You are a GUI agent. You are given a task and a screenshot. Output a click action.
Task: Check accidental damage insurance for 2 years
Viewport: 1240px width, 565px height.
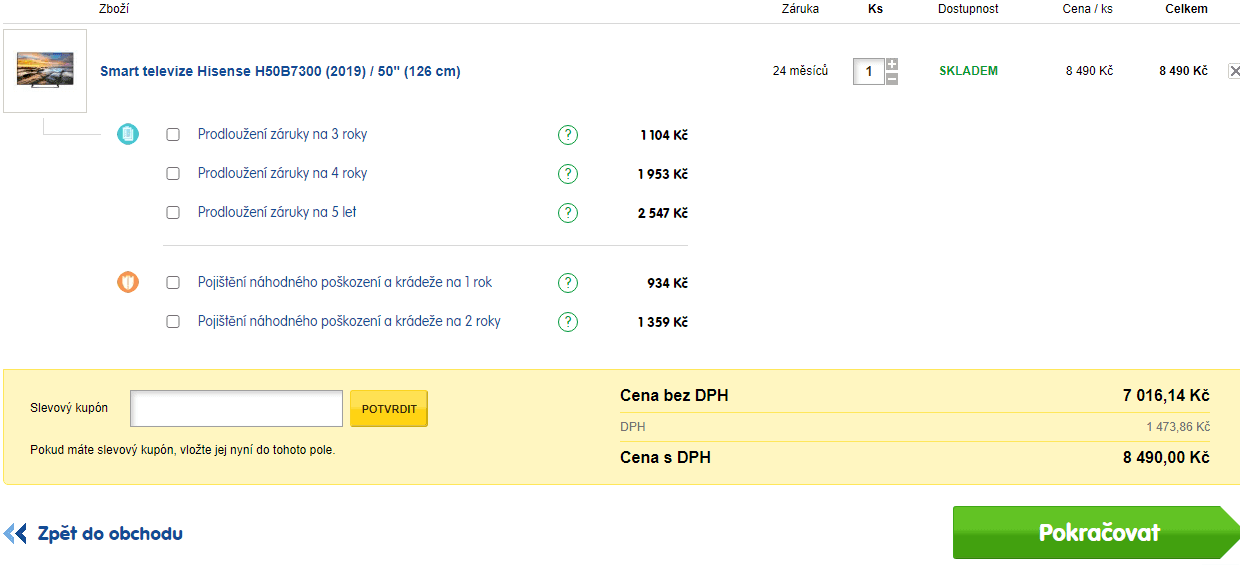point(173,321)
